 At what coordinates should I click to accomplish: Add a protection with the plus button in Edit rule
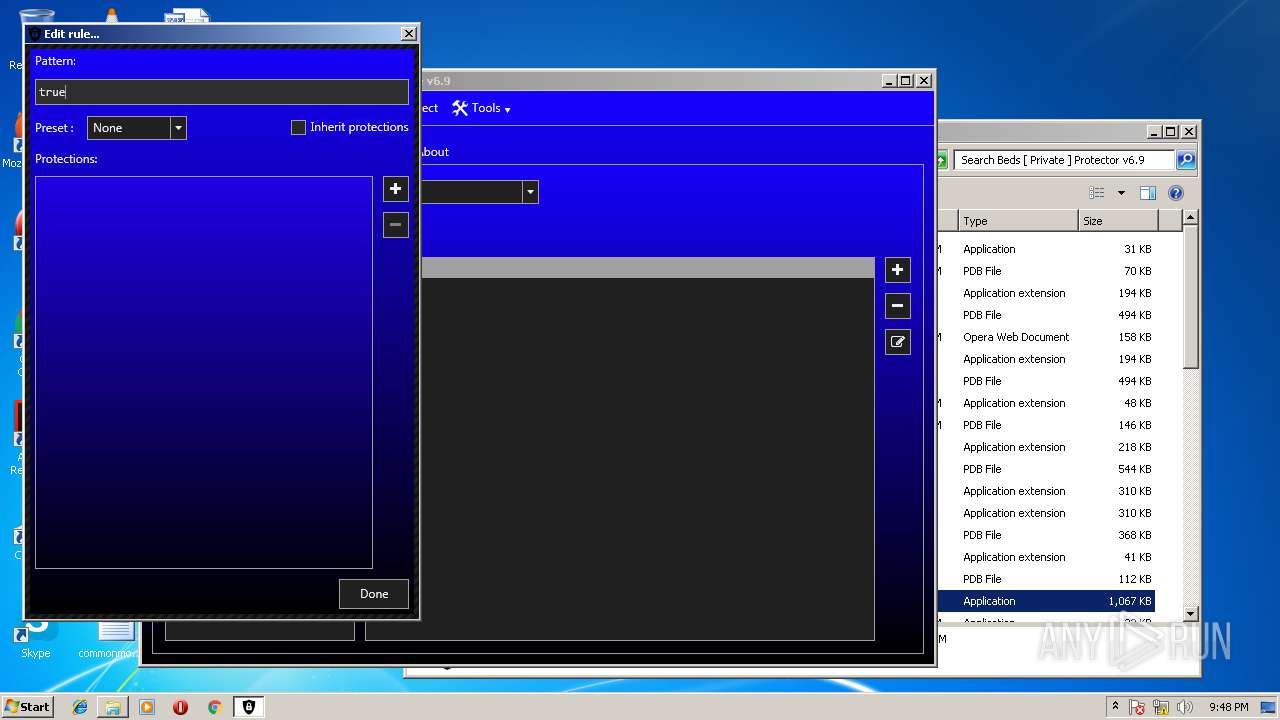pyautogui.click(x=396, y=189)
